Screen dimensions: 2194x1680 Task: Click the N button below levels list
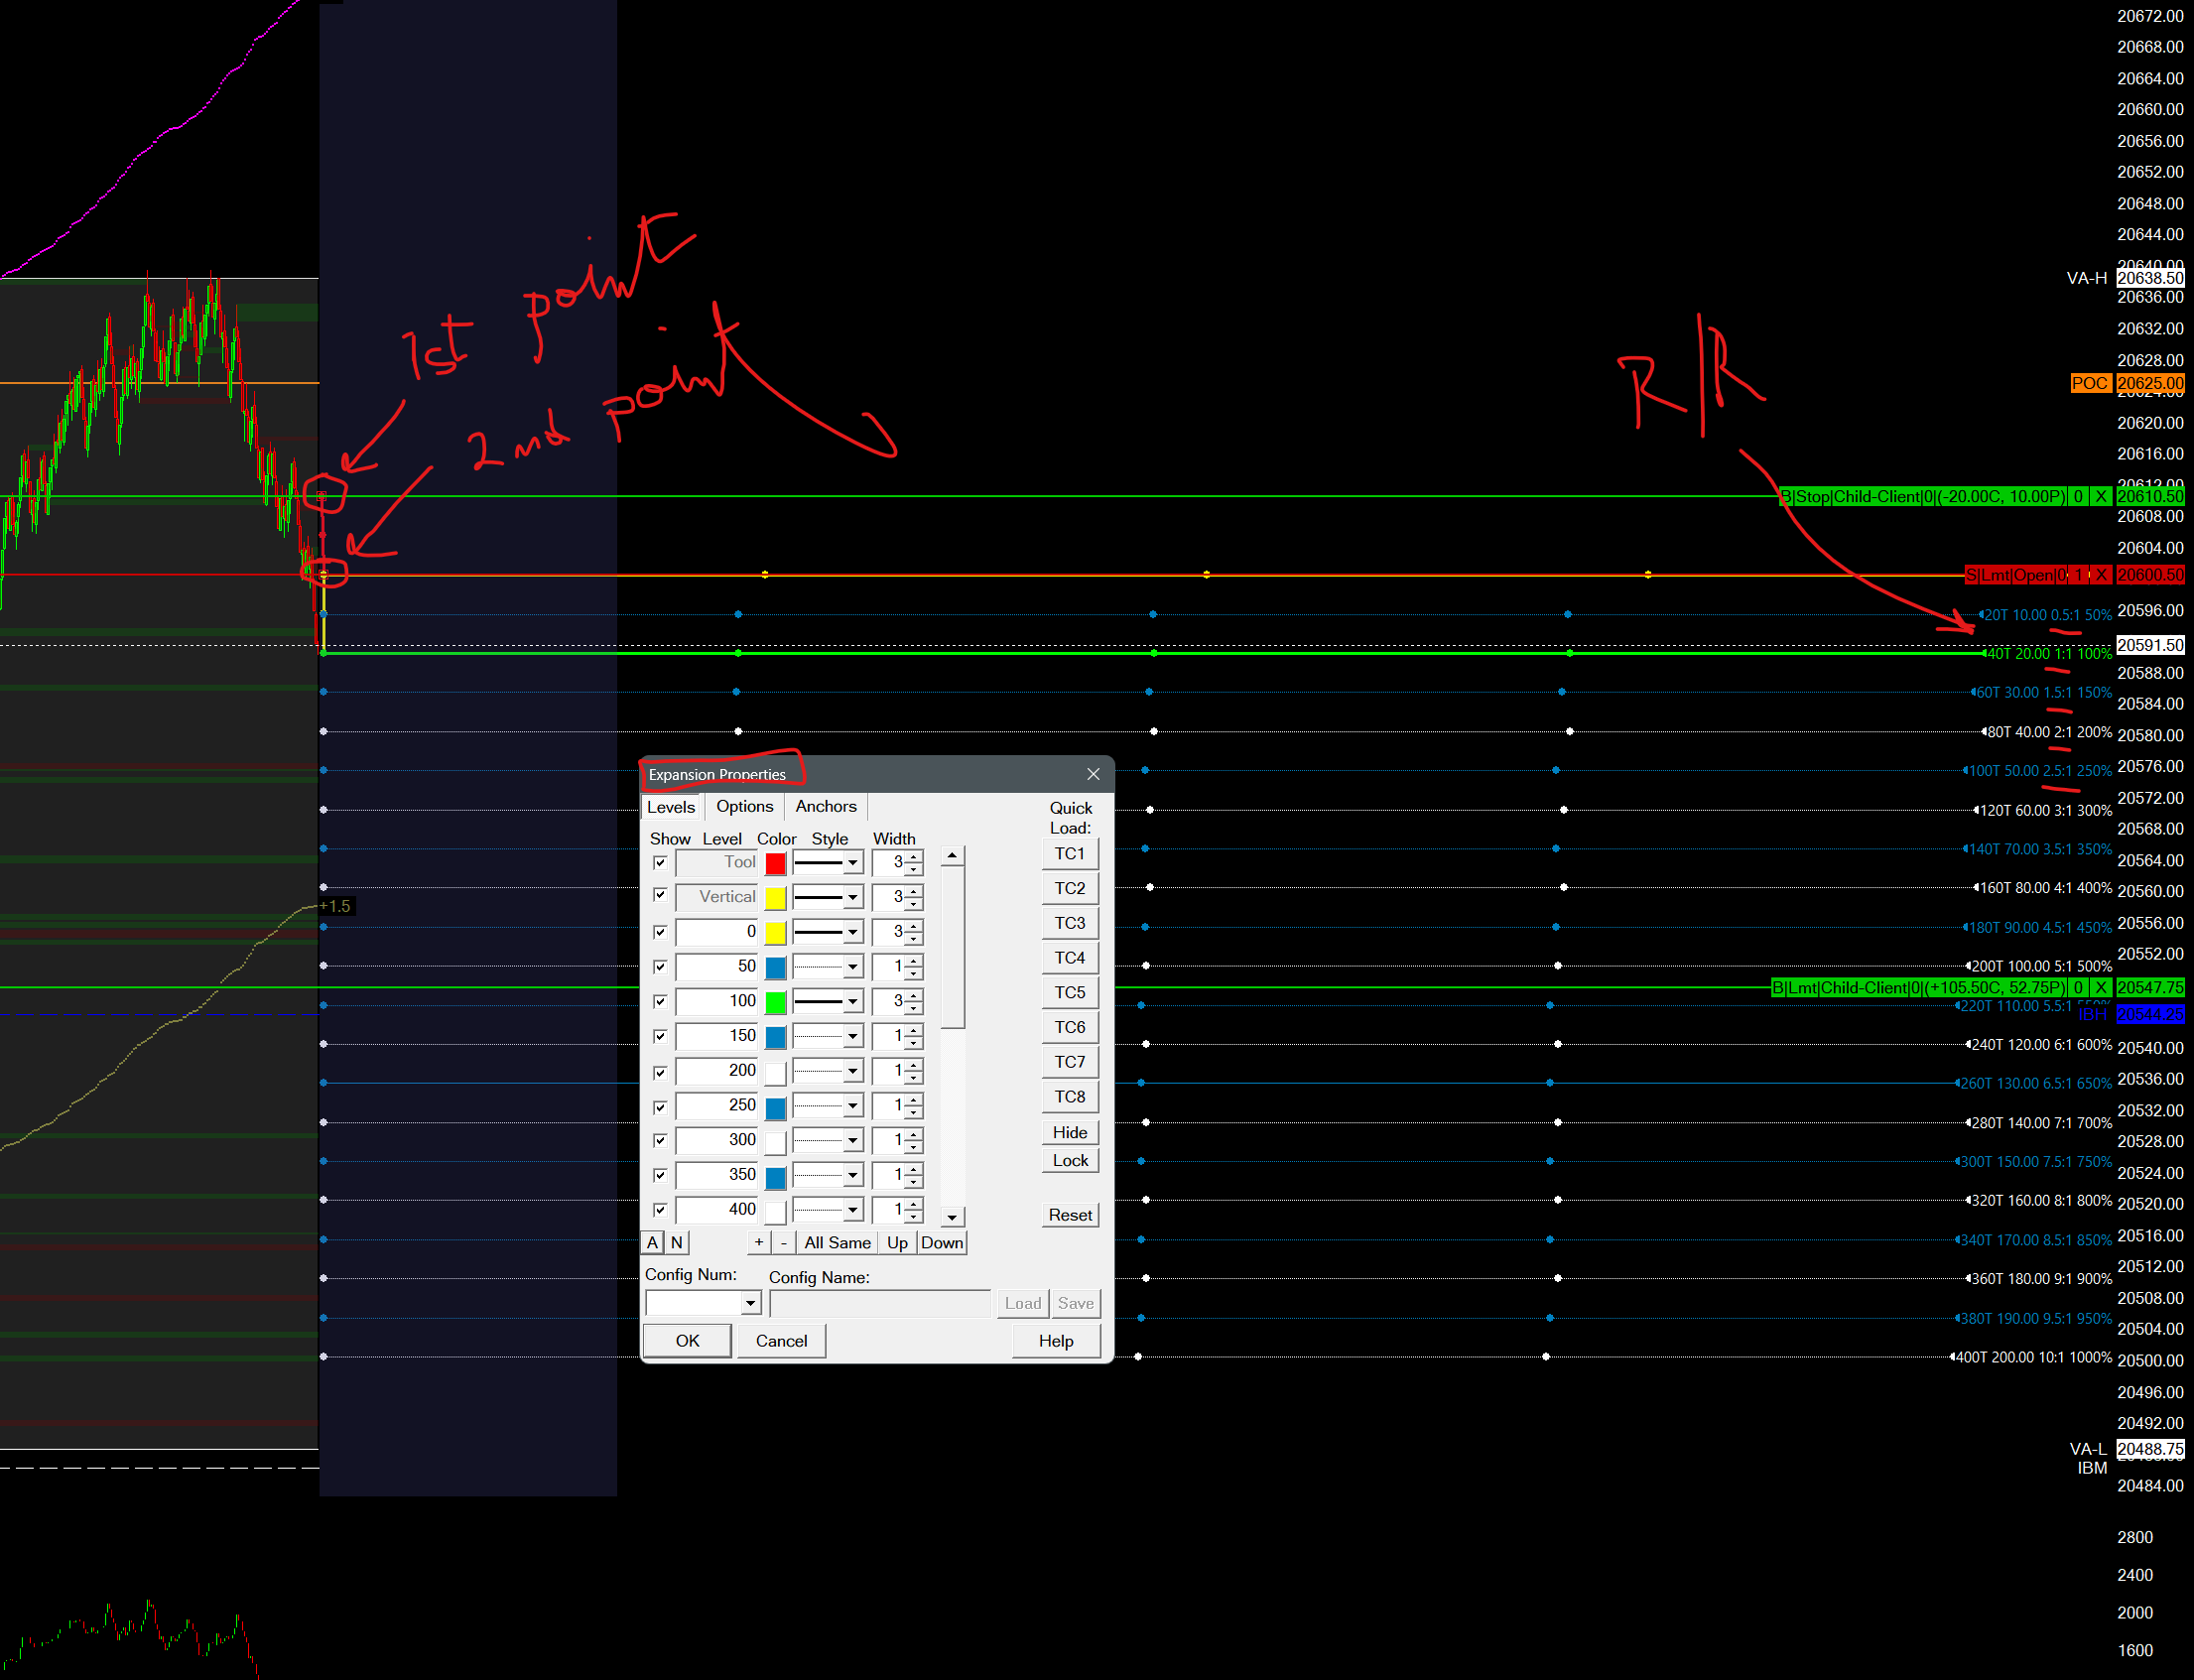click(677, 1242)
